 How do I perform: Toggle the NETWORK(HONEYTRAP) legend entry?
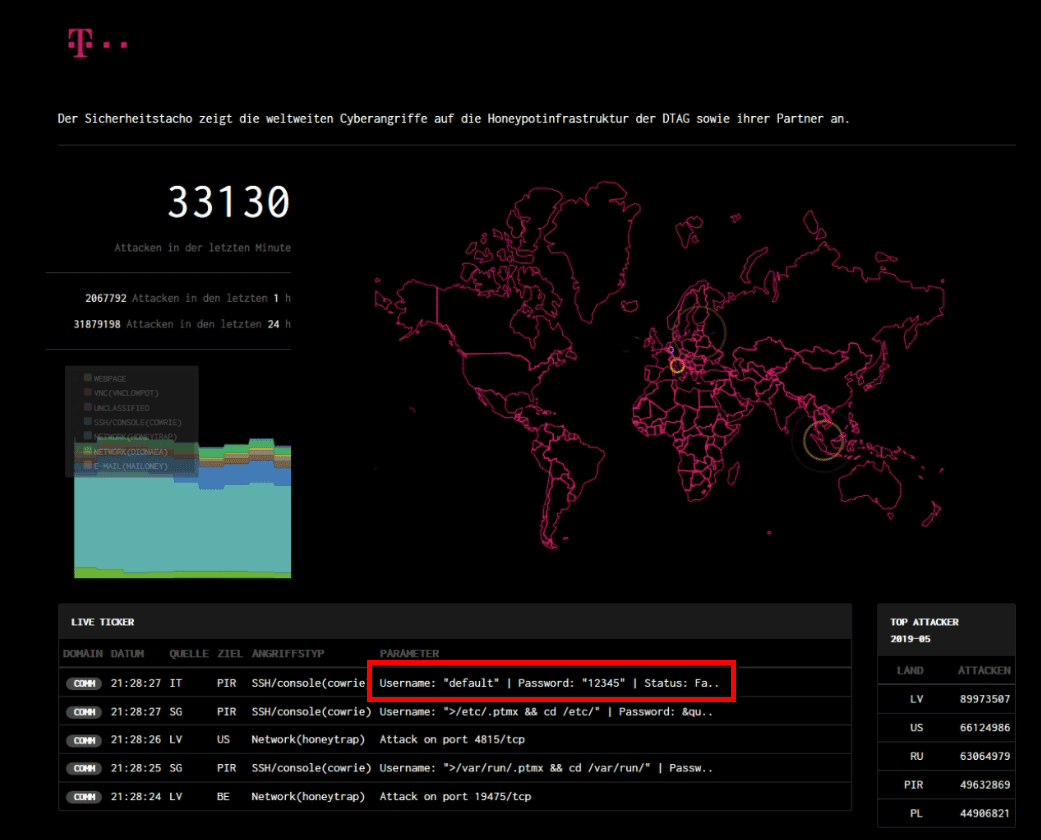click(x=131, y=437)
